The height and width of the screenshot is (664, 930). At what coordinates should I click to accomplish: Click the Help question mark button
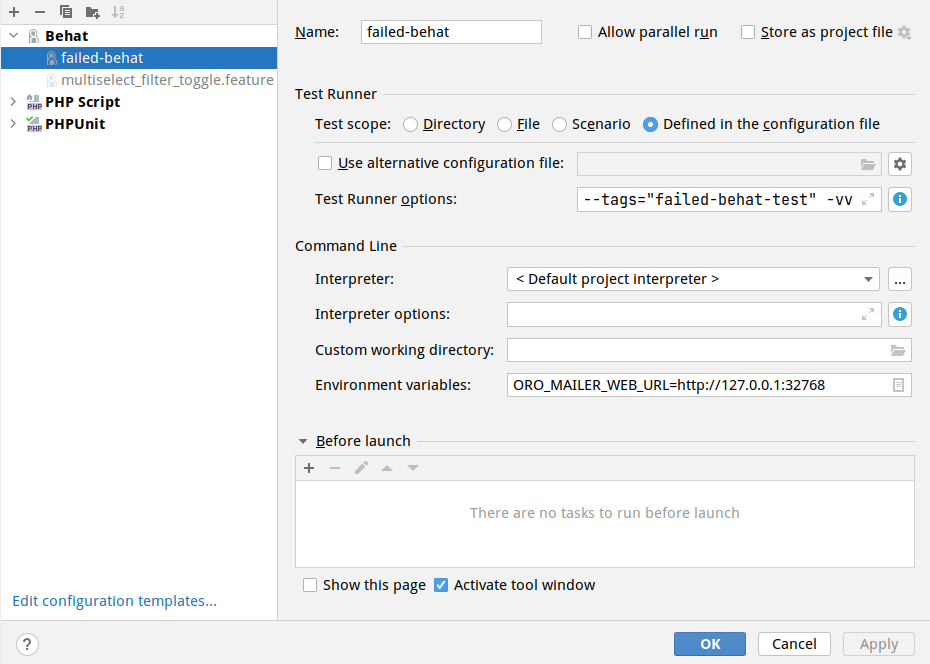coord(27,644)
